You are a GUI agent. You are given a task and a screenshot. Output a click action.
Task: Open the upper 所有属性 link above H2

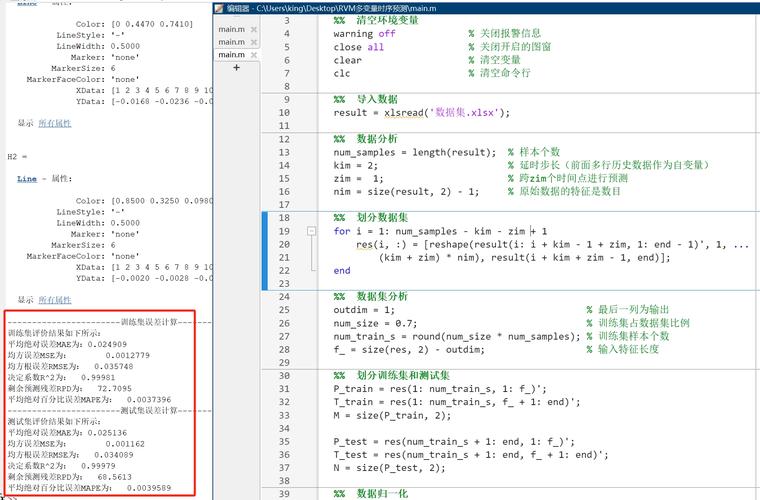(55, 123)
